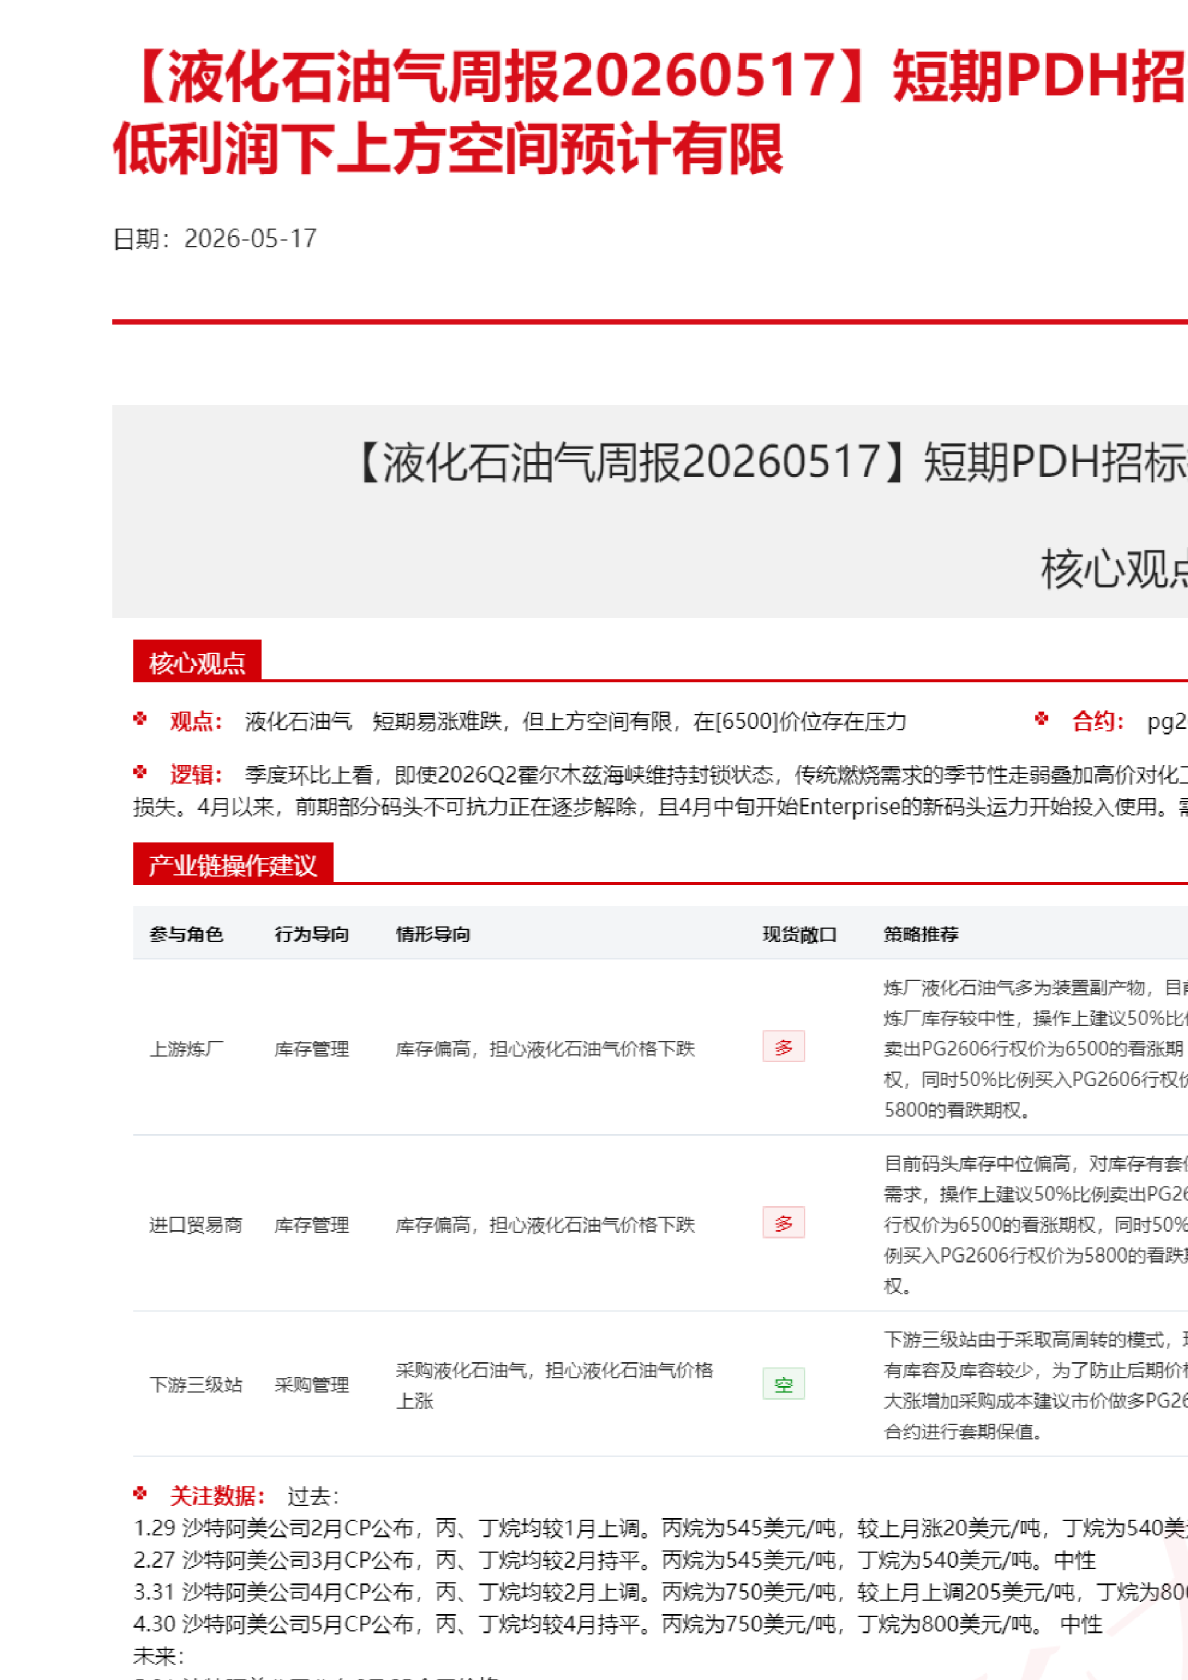Click the diamond bullet beside 合约
The height and width of the screenshot is (1680, 1188).
1042,719
